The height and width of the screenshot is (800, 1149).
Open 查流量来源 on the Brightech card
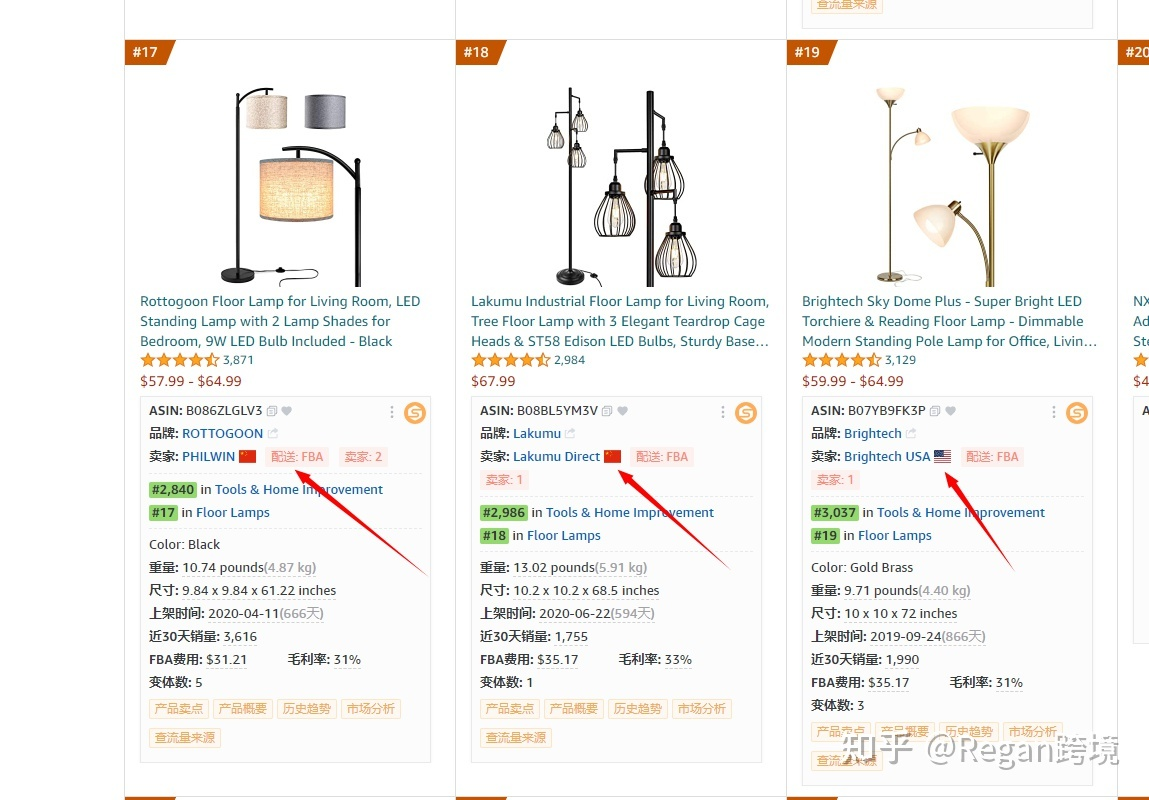846,760
